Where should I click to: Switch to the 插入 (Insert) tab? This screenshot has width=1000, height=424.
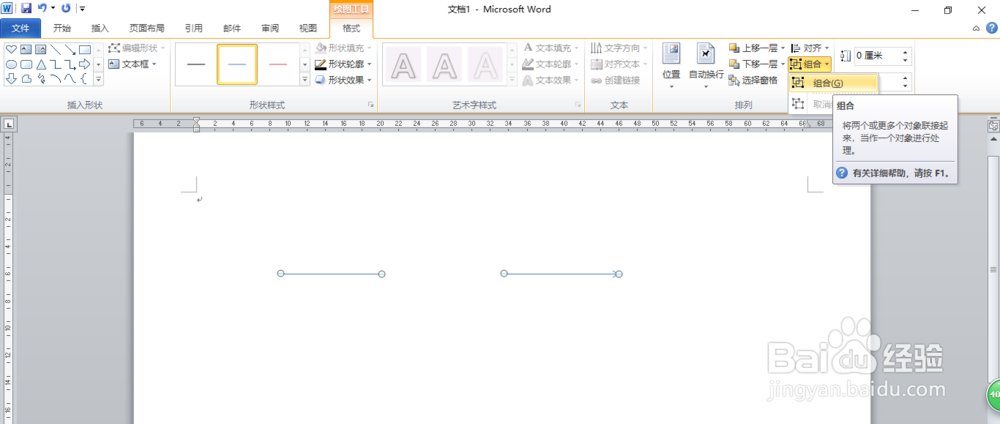100,28
